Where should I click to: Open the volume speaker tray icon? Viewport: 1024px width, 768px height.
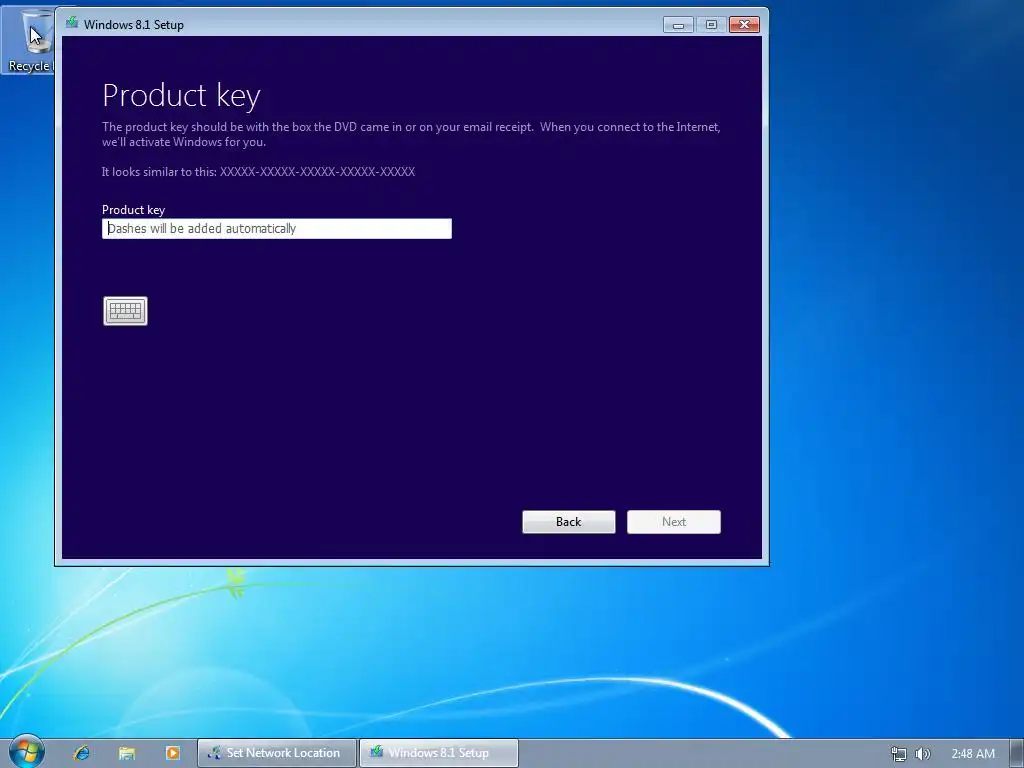click(923, 754)
